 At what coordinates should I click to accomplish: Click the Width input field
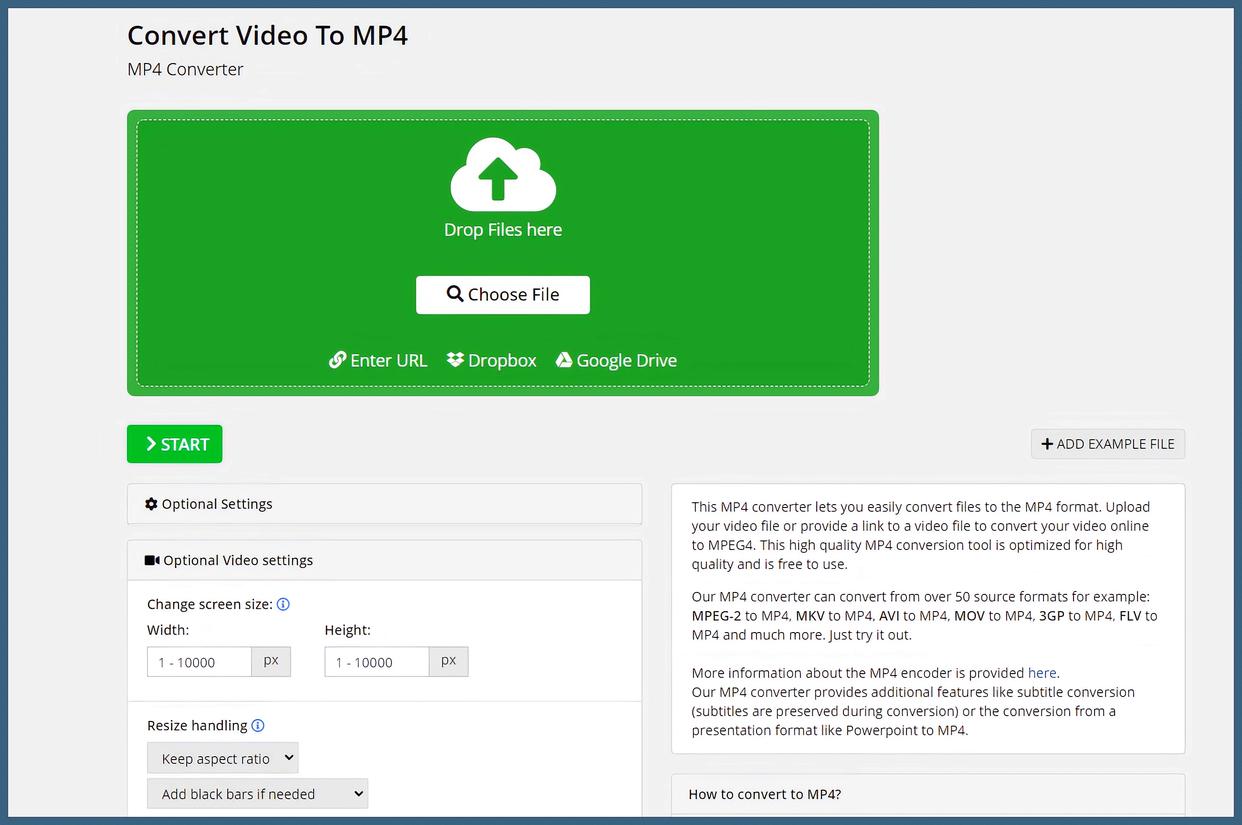(x=198, y=661)
